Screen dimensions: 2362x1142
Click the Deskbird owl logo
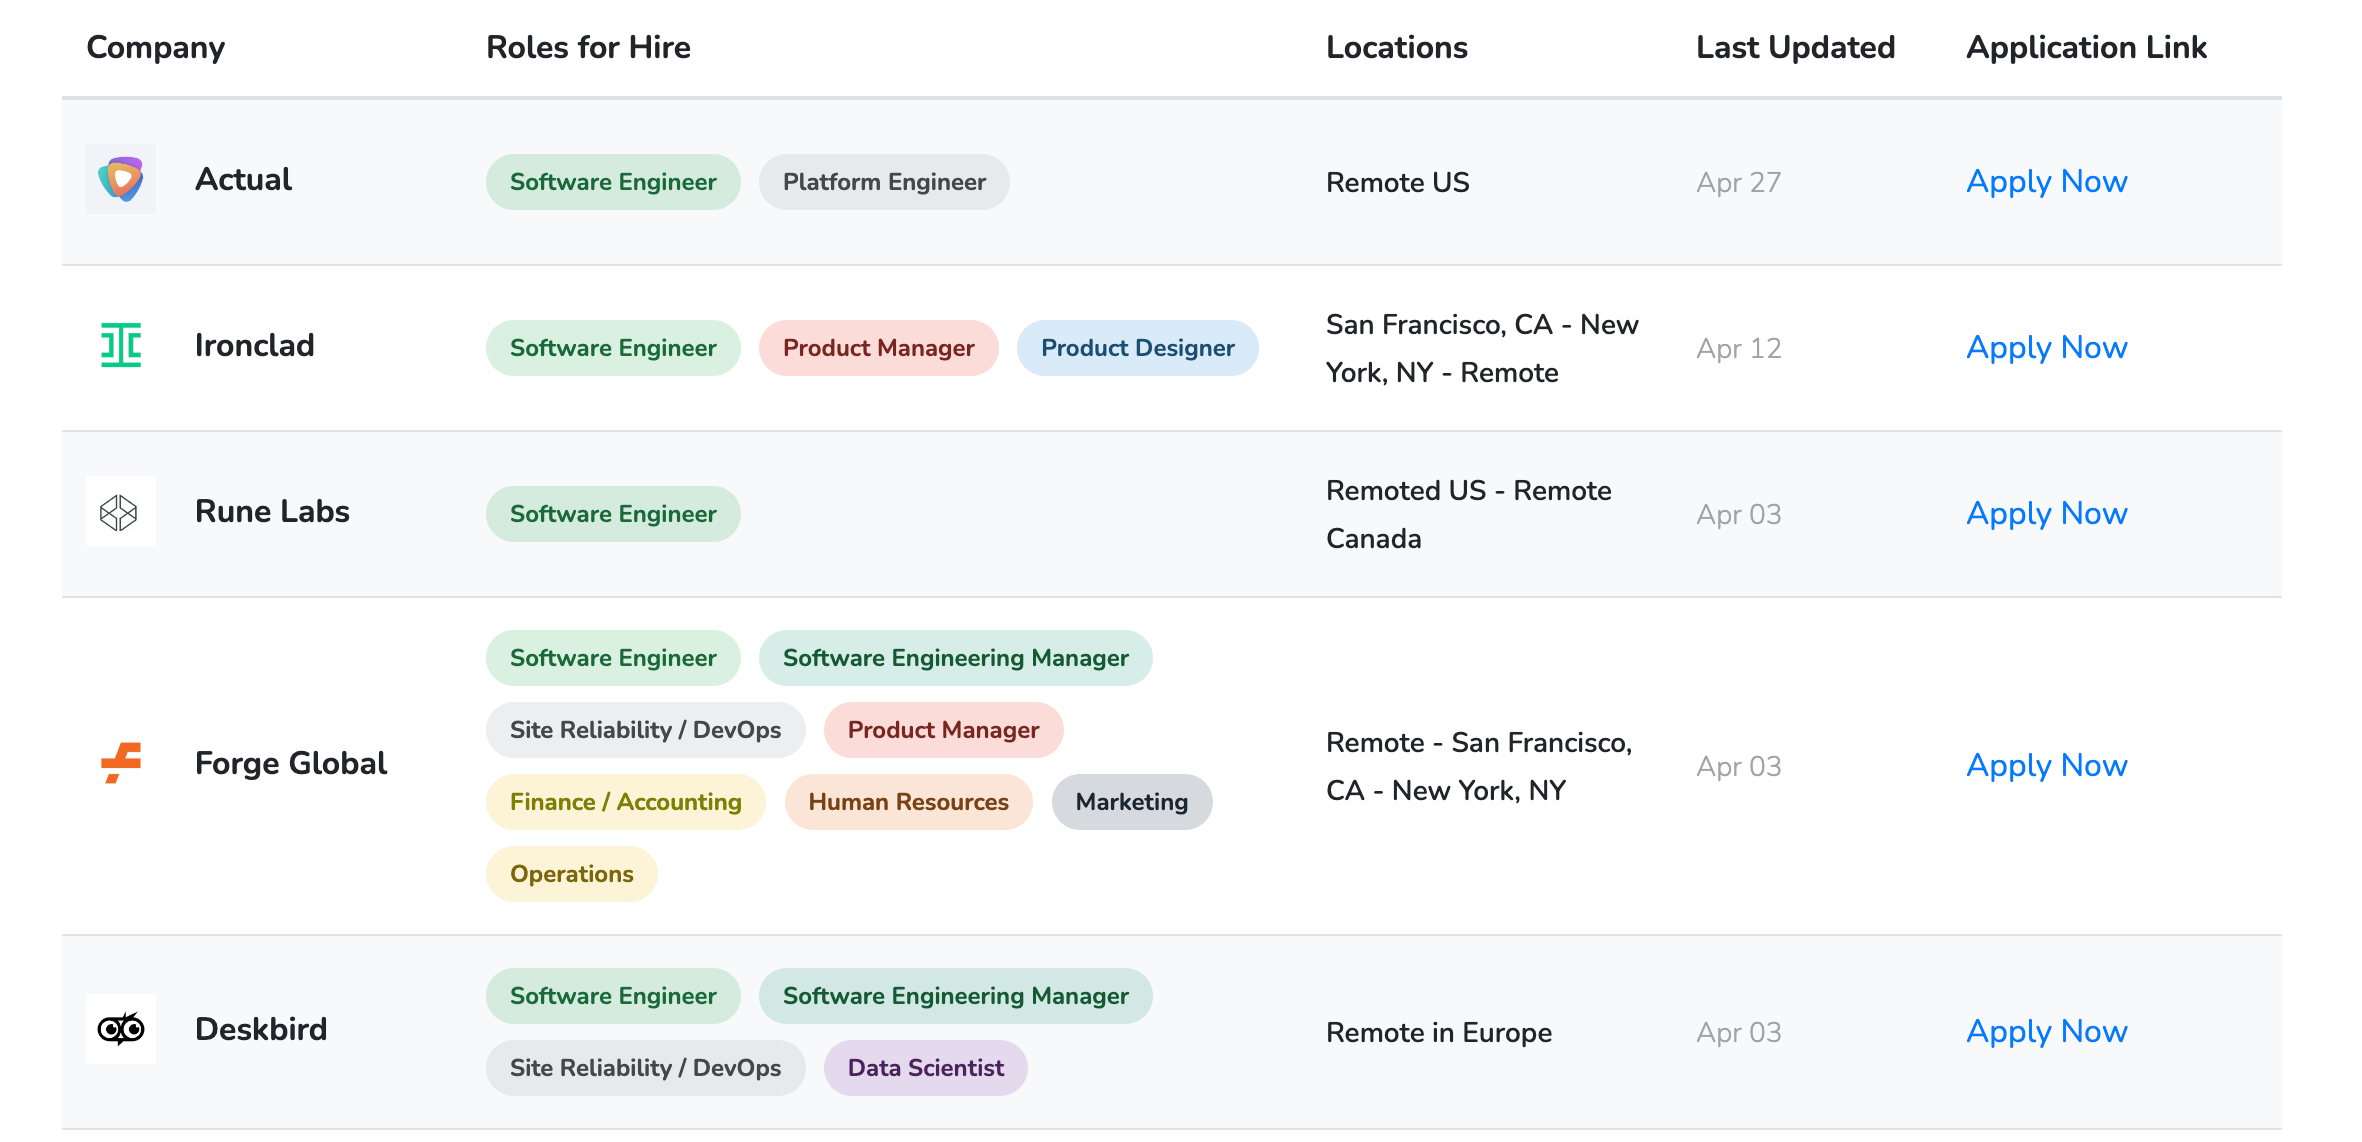tap(121, 1029)
